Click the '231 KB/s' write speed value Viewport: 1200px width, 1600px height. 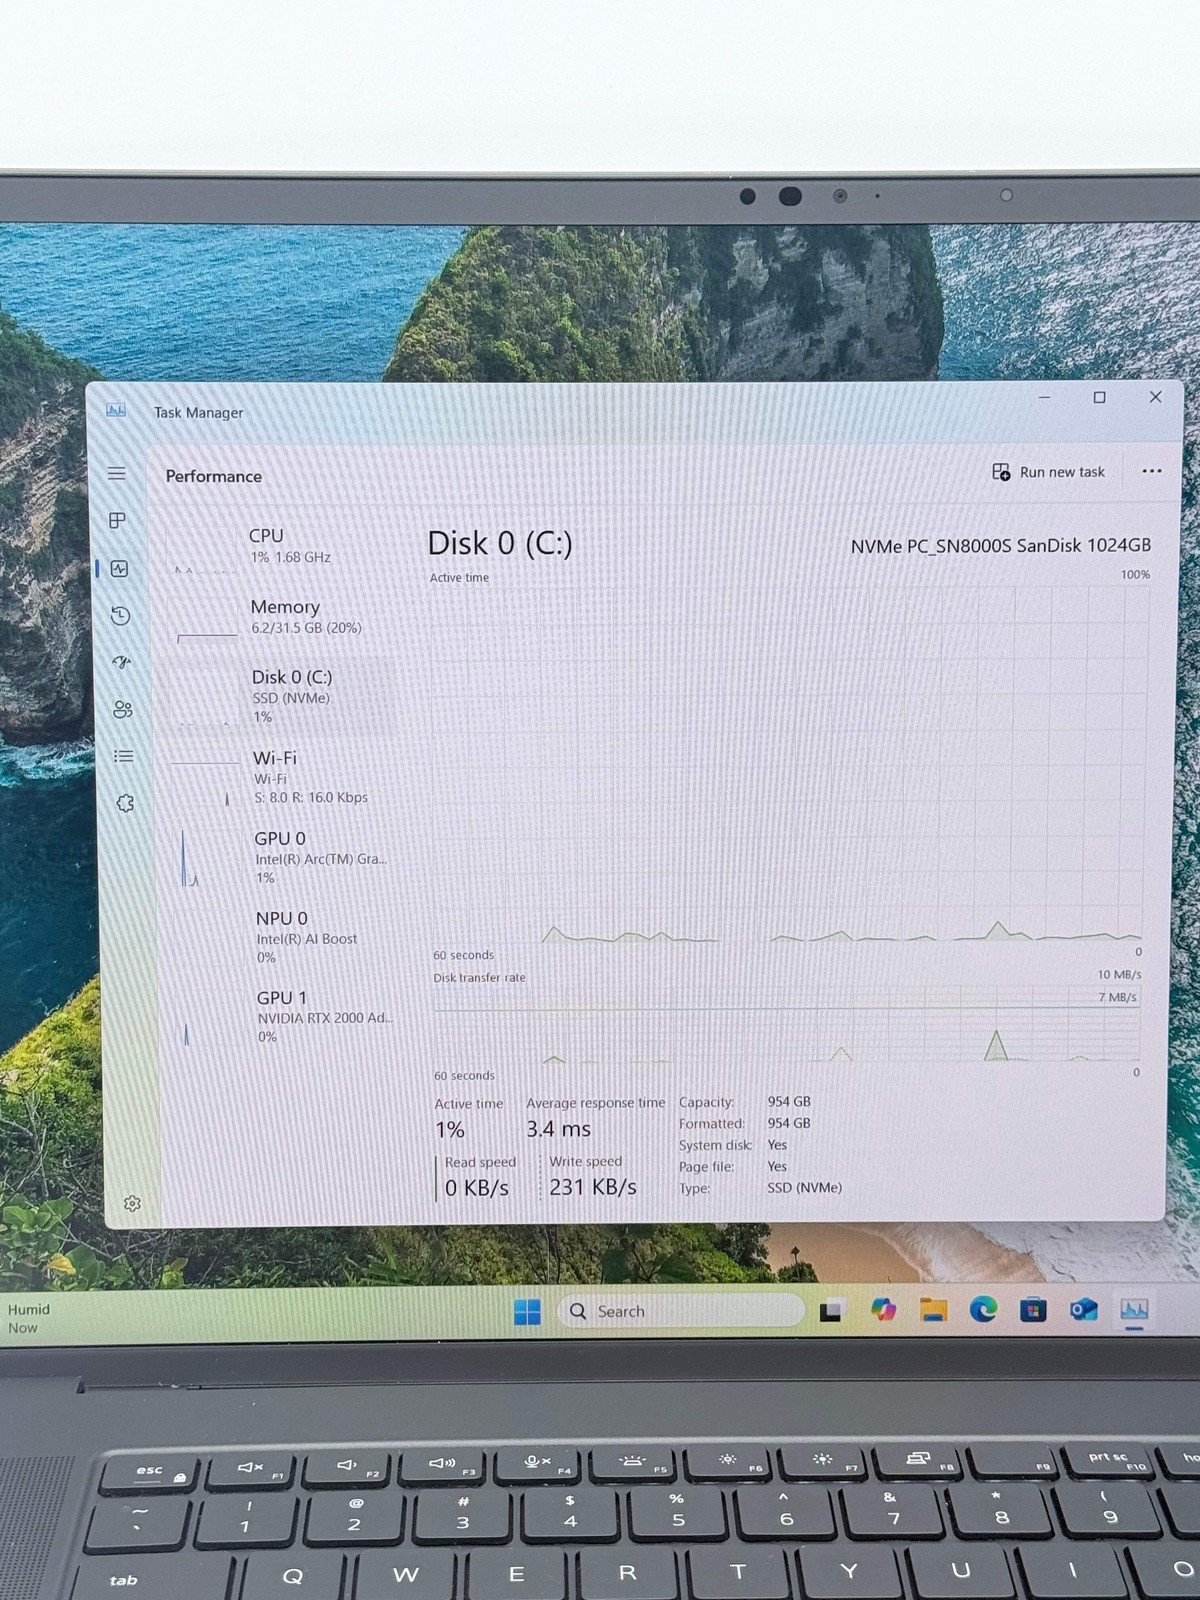(x=593, y=1187)
